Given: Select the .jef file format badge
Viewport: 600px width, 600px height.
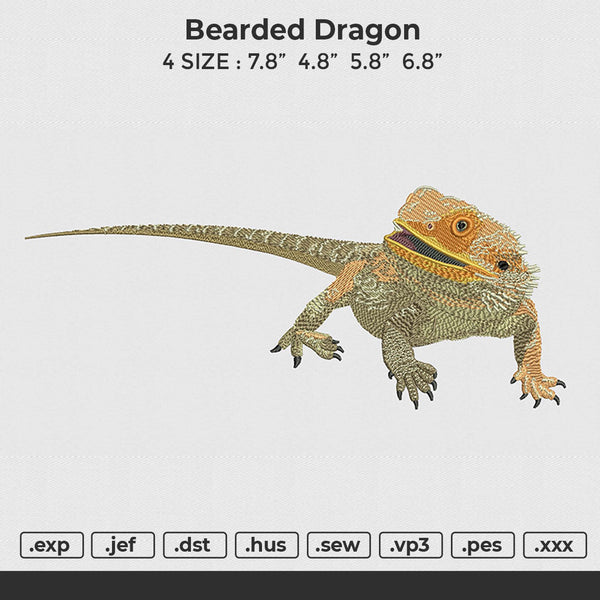Looking at the screenshot, I should (x=123, y=545).
